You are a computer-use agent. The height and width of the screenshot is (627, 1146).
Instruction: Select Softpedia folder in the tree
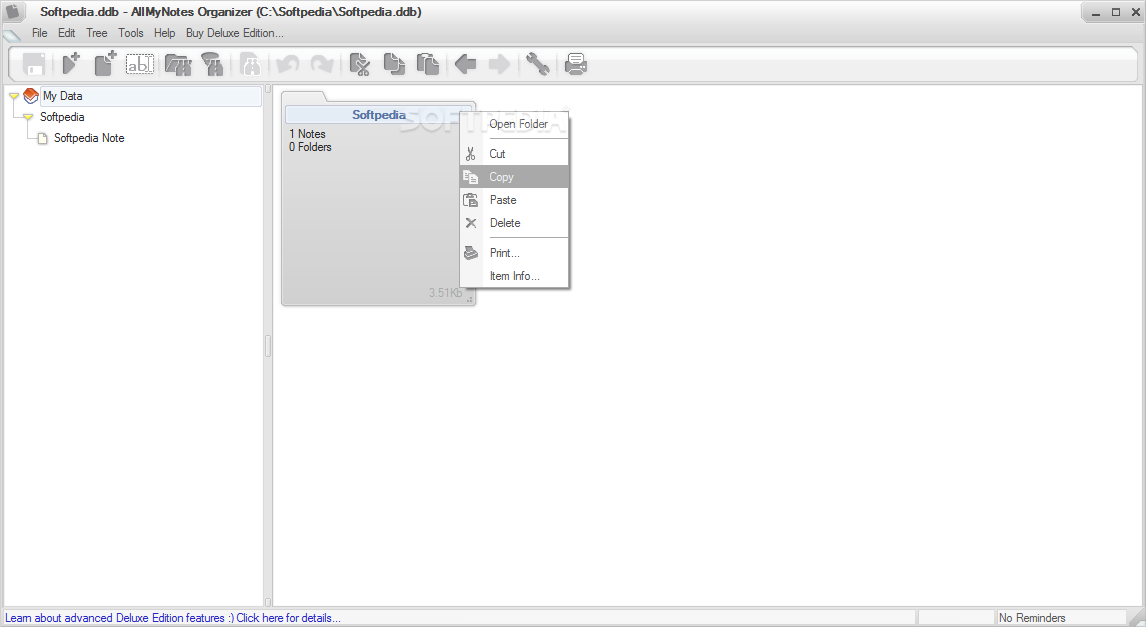tap(62, 117)
